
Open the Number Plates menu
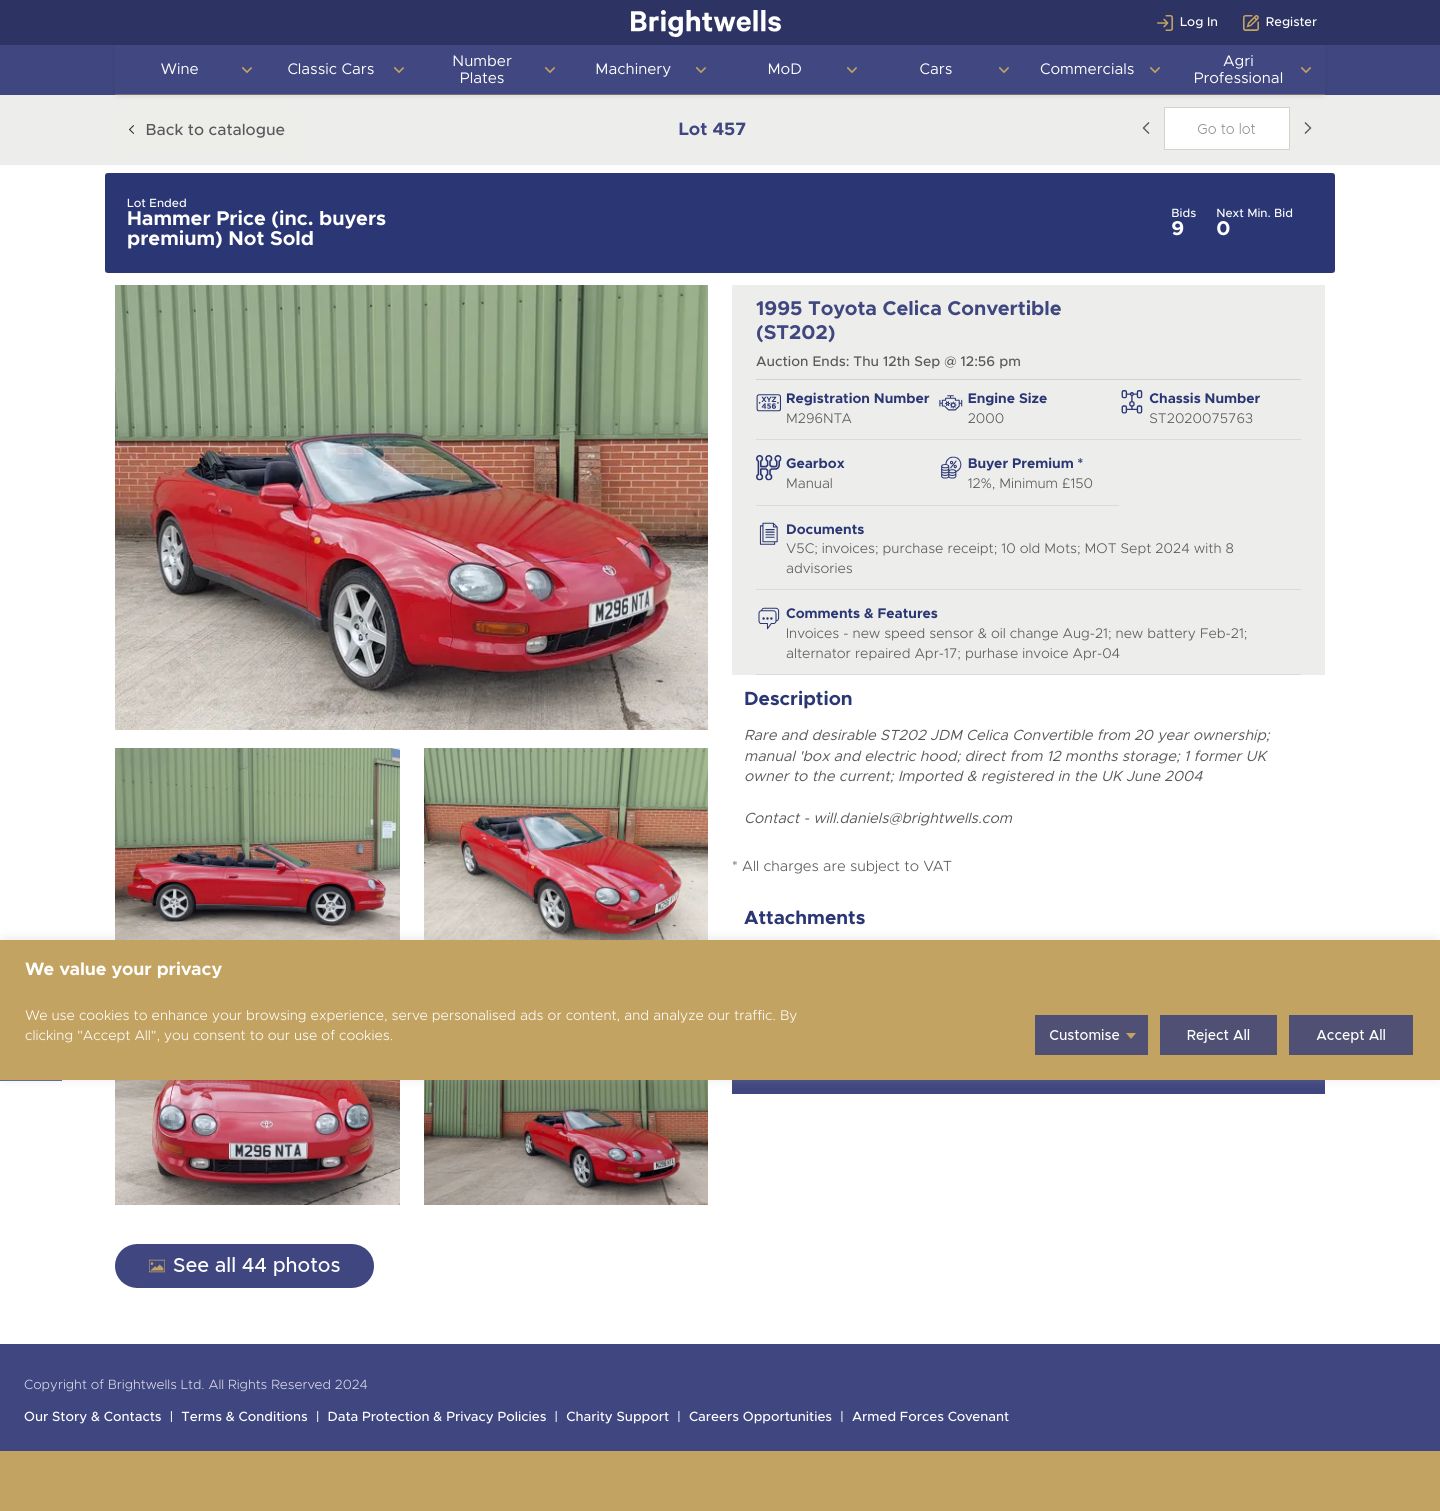tap(482, 69)
